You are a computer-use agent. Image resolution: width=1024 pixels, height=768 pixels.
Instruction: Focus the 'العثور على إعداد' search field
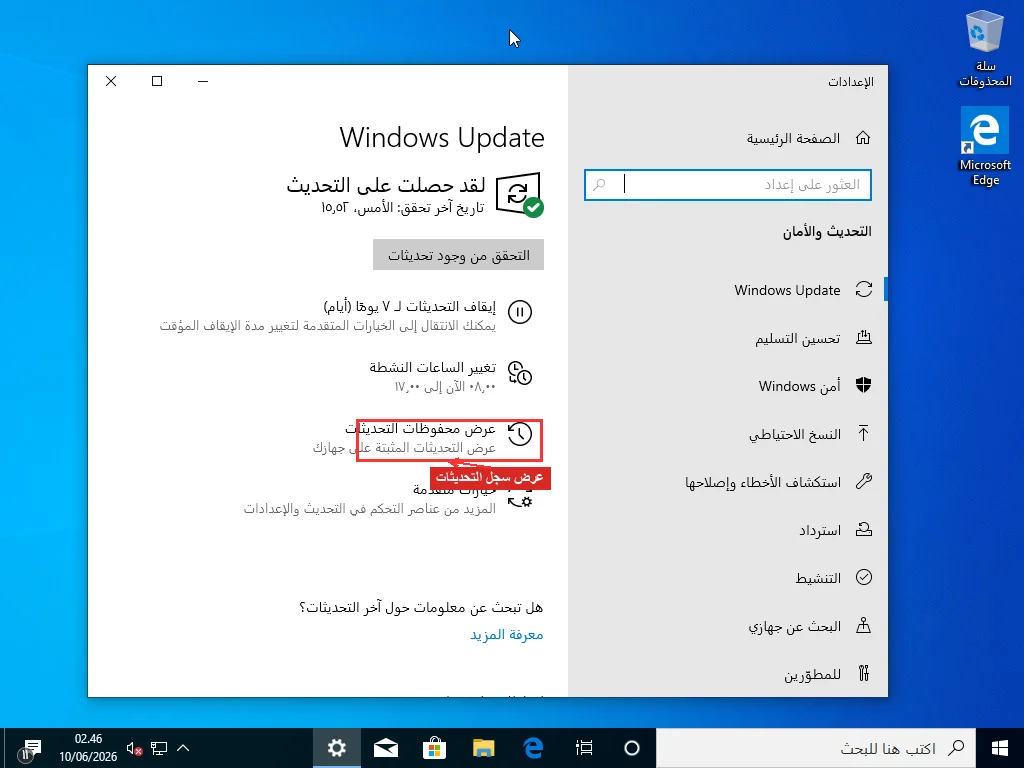coord(728,185)
